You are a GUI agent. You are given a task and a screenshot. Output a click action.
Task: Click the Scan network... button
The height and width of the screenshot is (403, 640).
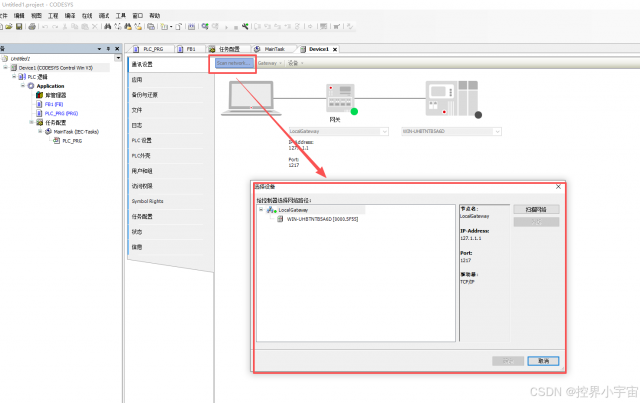(233, 62)
